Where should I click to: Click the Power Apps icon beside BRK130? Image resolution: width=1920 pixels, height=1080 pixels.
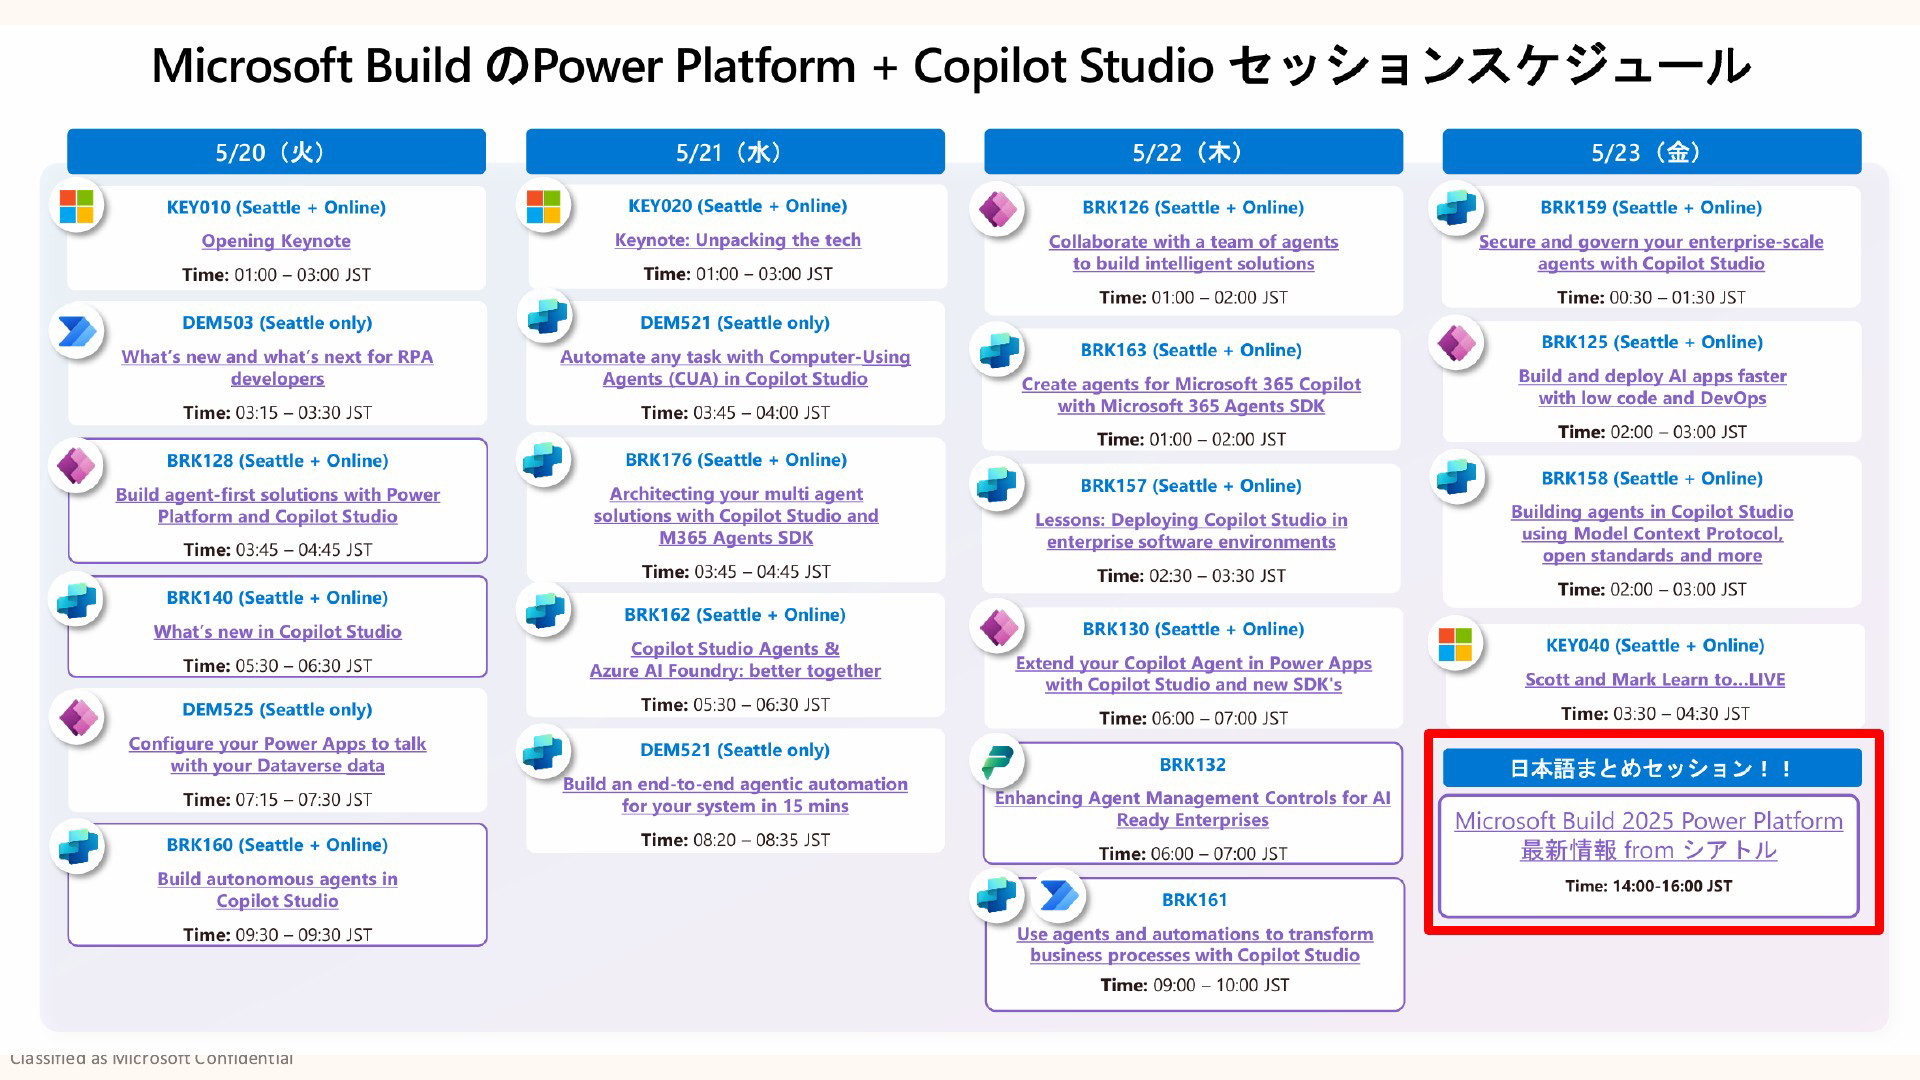998,628
